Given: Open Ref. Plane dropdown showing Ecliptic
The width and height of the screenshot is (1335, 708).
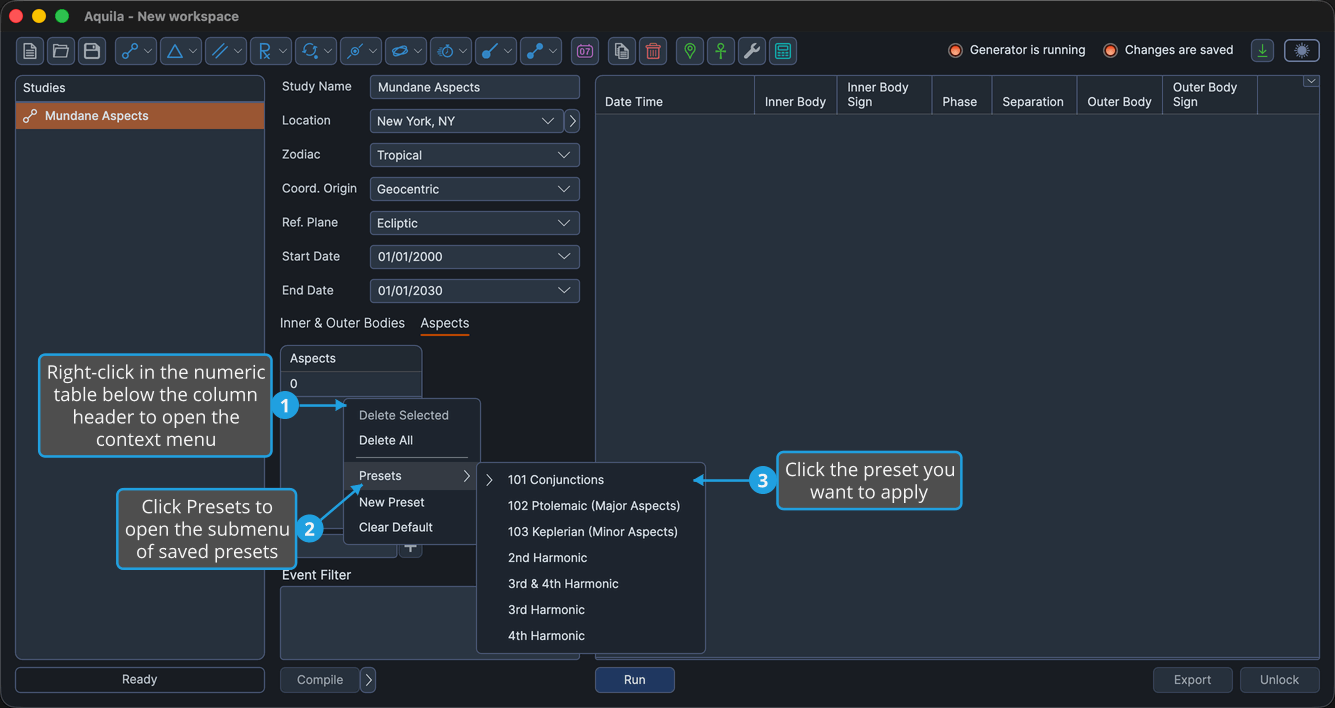Looking at the screenshot, I should pyautogui.click(x=475, y=223).
